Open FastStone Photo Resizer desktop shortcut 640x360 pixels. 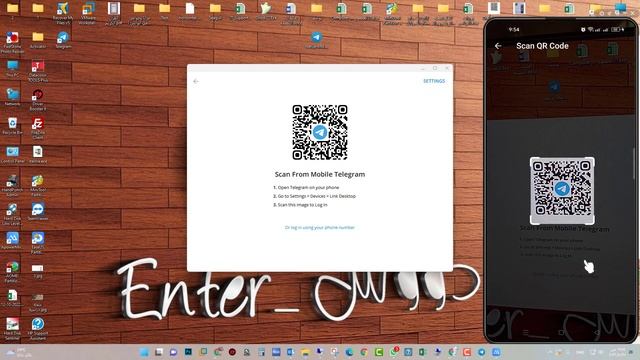tap(12, 42)
